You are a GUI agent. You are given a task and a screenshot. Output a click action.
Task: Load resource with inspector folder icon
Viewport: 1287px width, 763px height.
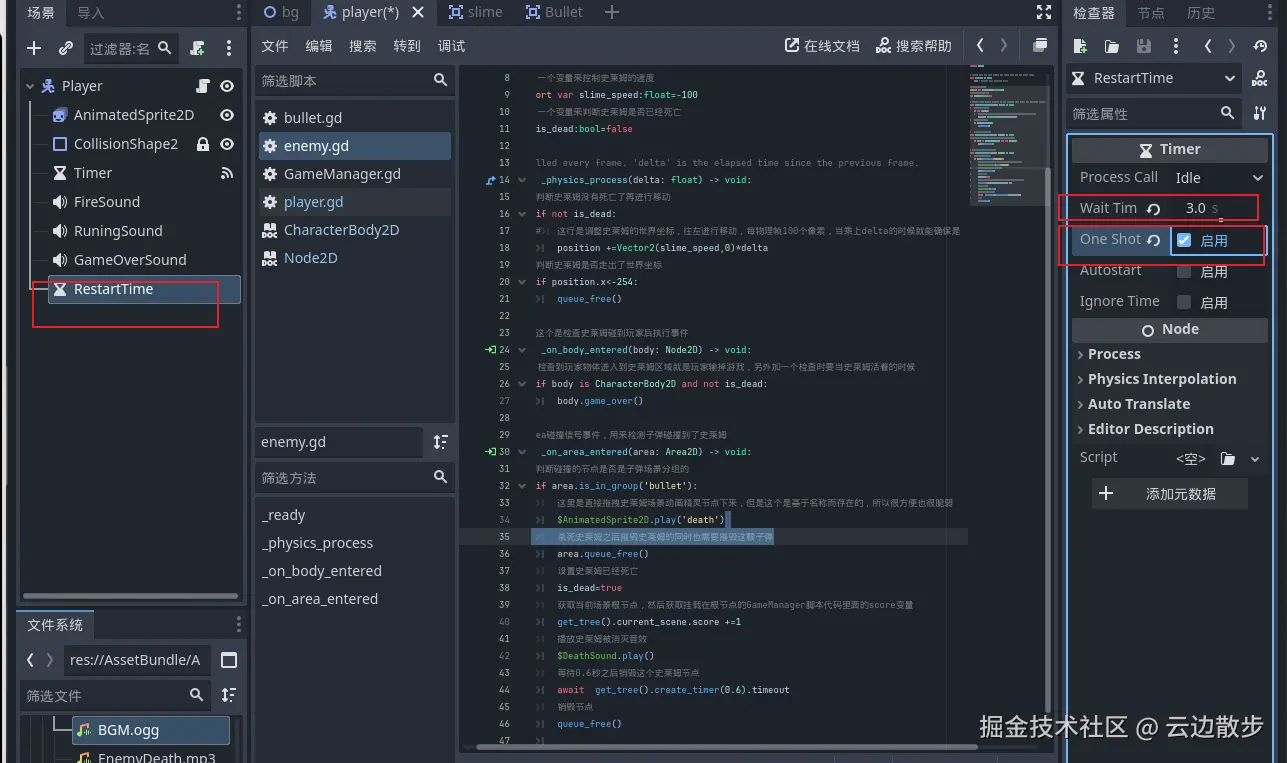pyautogui.click(x=1112, y=46)
